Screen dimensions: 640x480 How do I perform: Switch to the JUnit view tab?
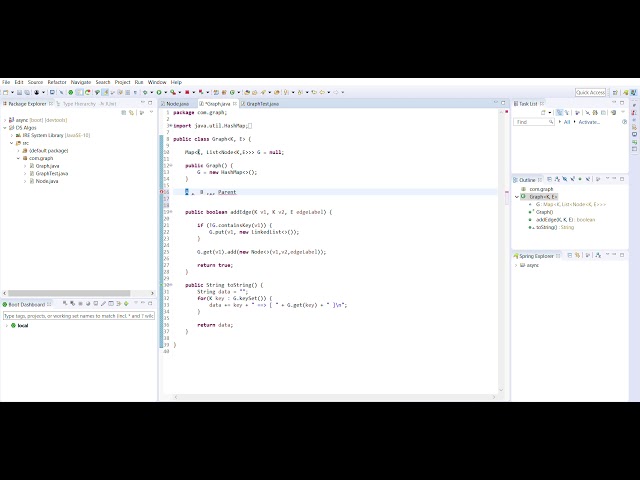pos(108,104)
